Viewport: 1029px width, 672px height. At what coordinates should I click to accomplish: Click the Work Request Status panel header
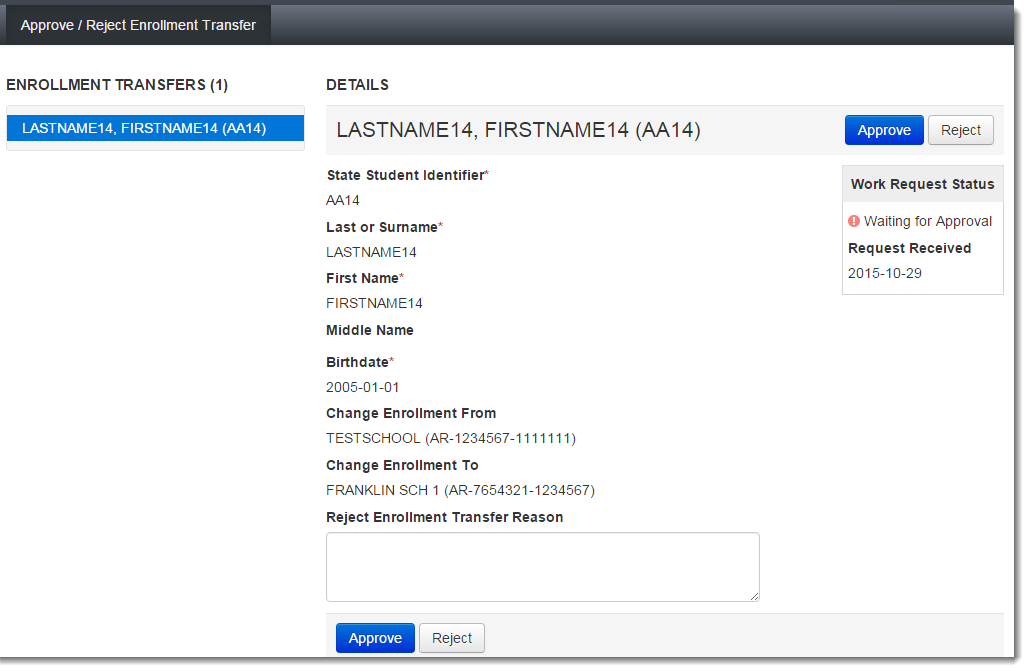point(922,184)
